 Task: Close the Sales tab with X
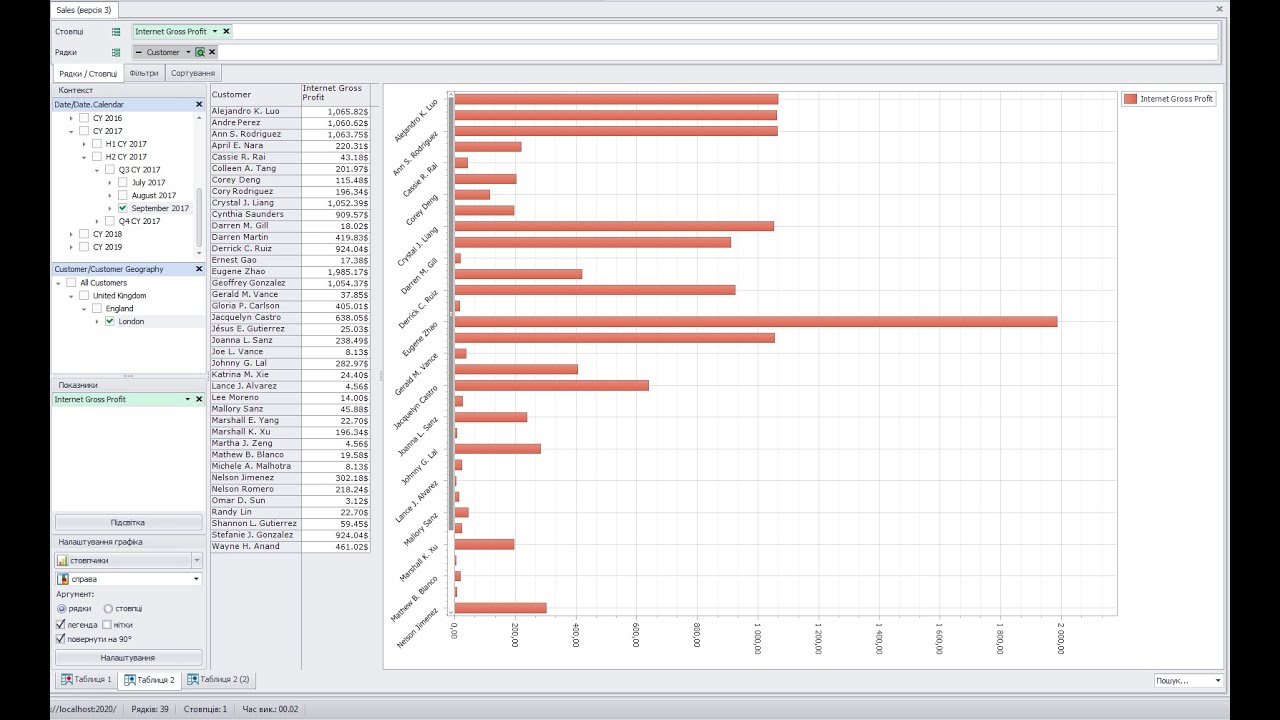tap(1219, 9)
